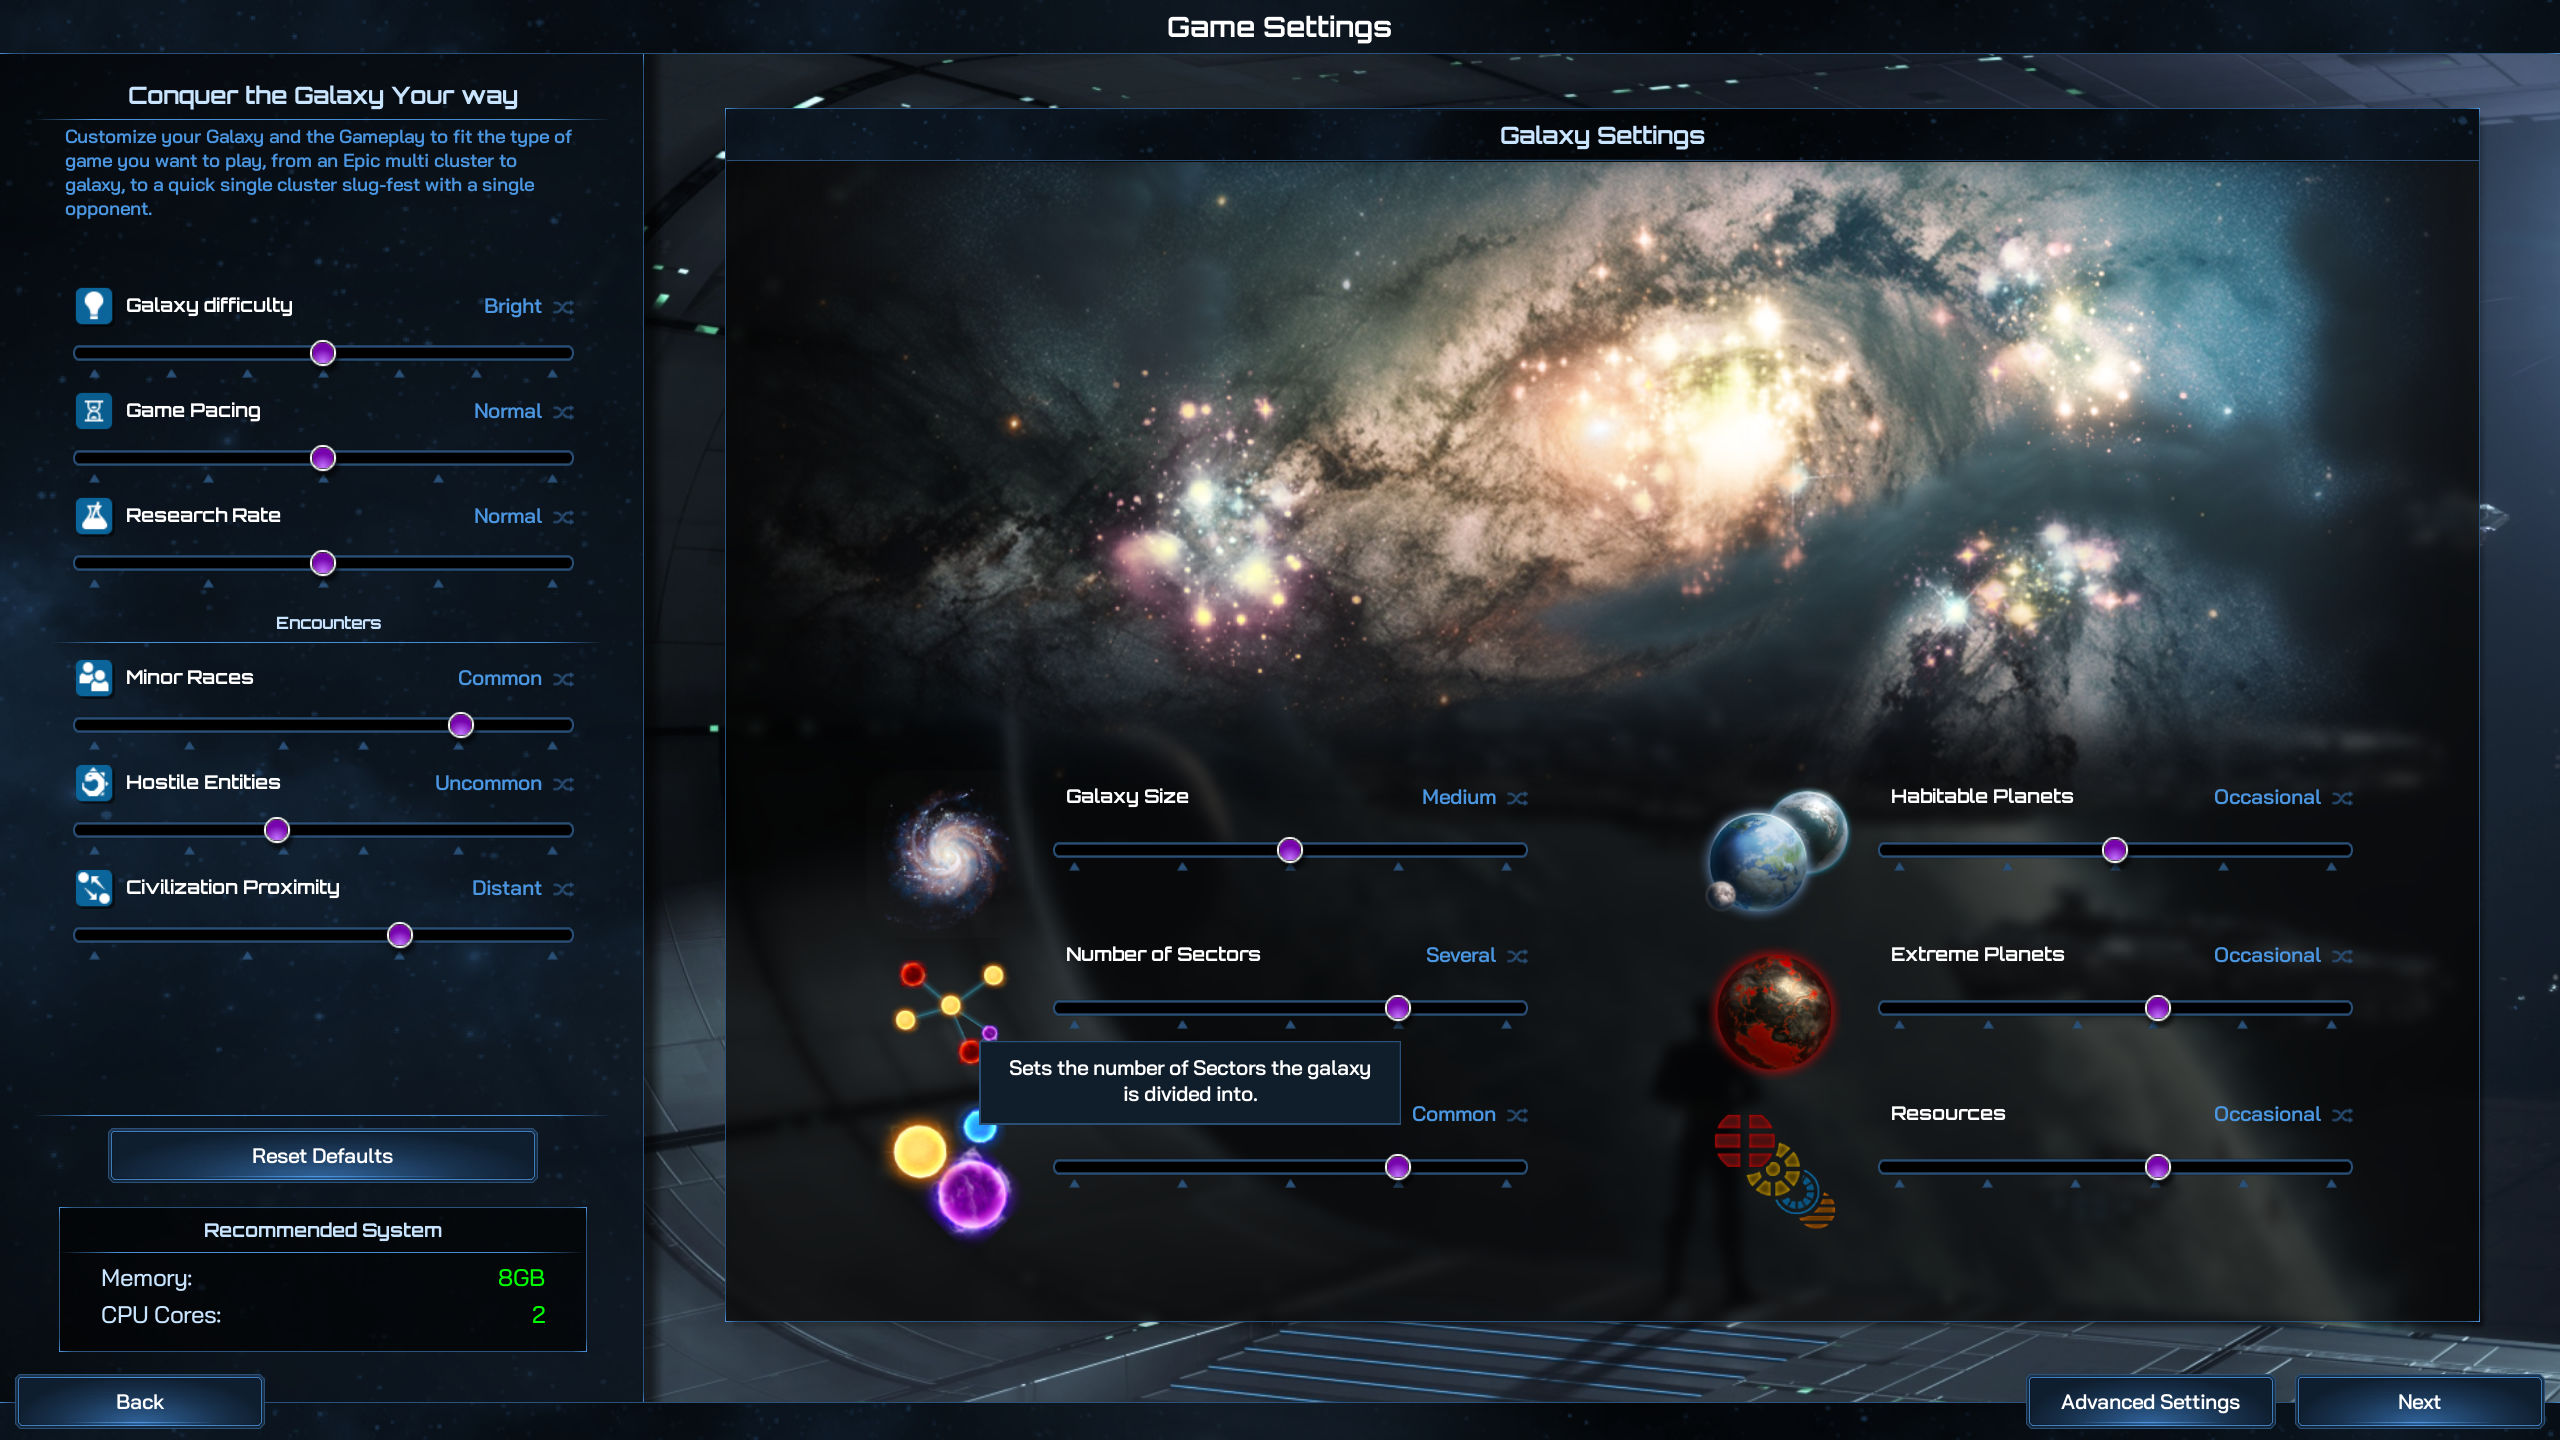The width and height of the screenshot is (2560, 1440).
Task: Click the Research Rate flask icon
Action: (93, 515)
